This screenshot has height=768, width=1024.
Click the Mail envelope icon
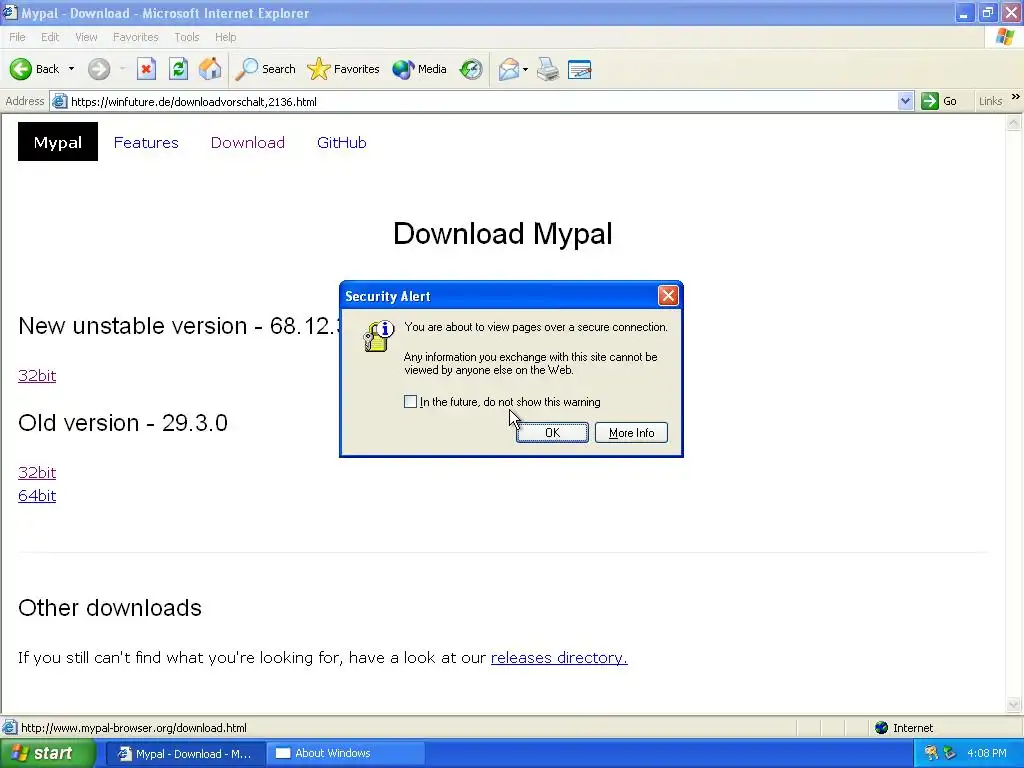[508, 69]
